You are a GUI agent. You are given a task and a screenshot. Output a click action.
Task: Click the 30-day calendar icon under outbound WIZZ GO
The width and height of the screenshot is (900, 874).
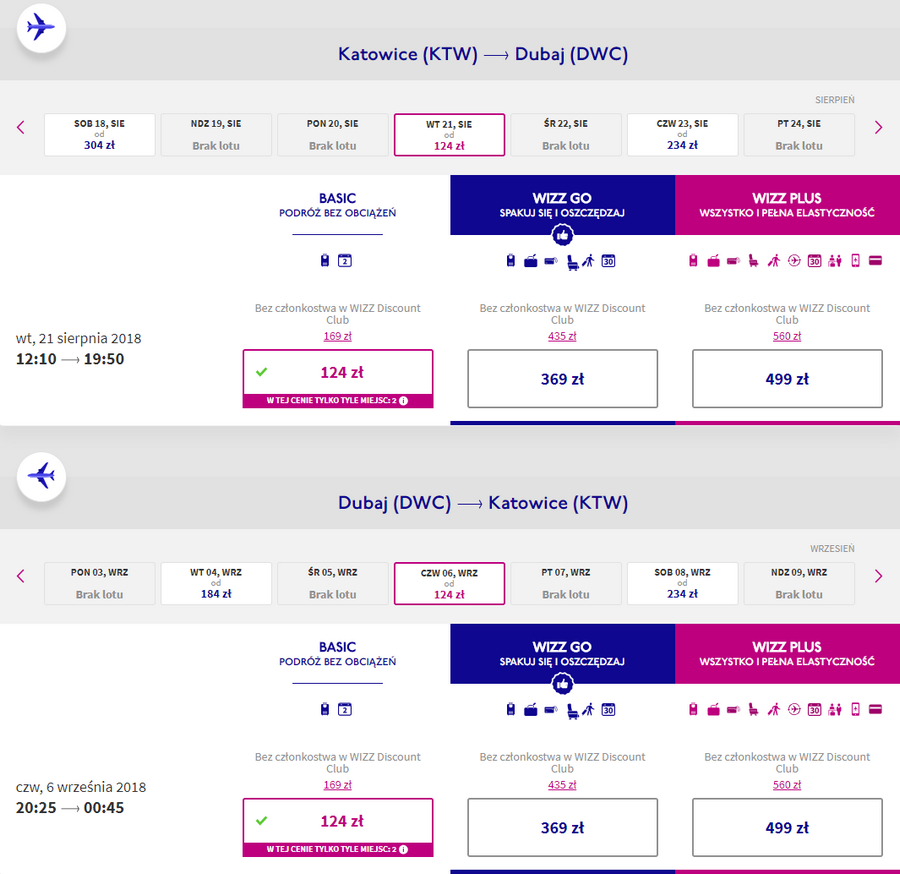(x=608, y=261)
